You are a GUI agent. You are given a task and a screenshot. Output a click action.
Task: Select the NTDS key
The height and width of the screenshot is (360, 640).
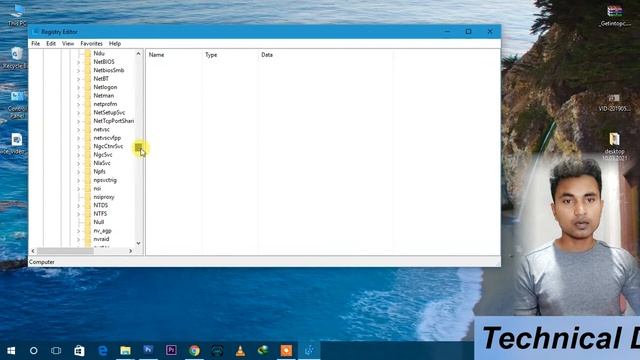[100, 205]
